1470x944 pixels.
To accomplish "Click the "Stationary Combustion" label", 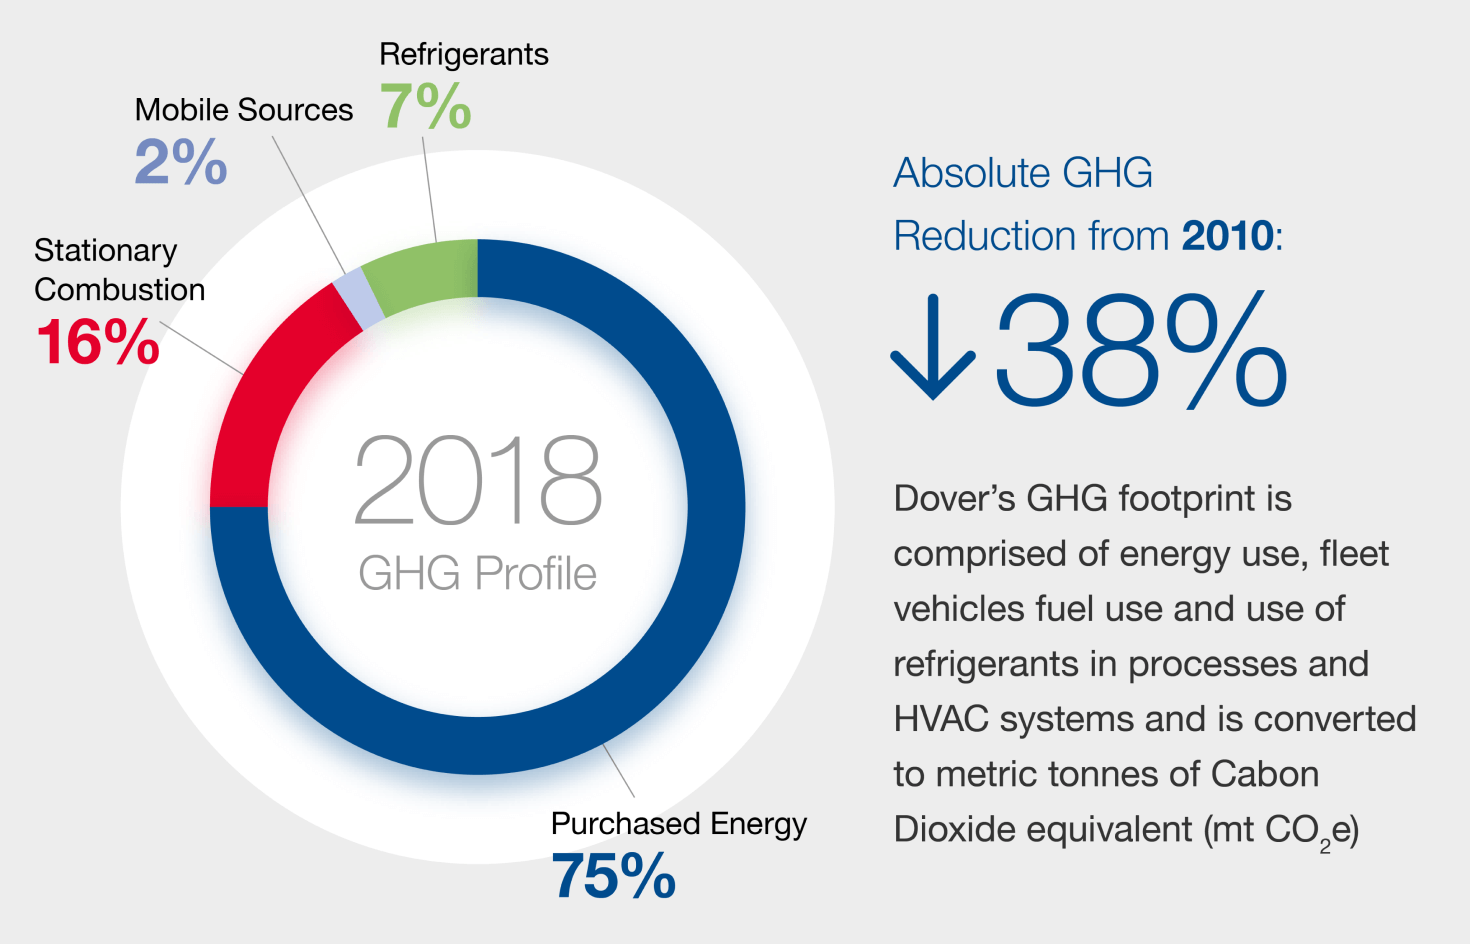I will [x=119, y=270].
